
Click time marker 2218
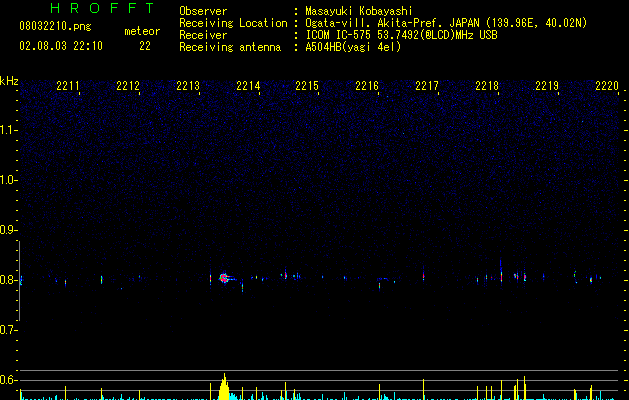pyautogui.click(x=487, y=85)
